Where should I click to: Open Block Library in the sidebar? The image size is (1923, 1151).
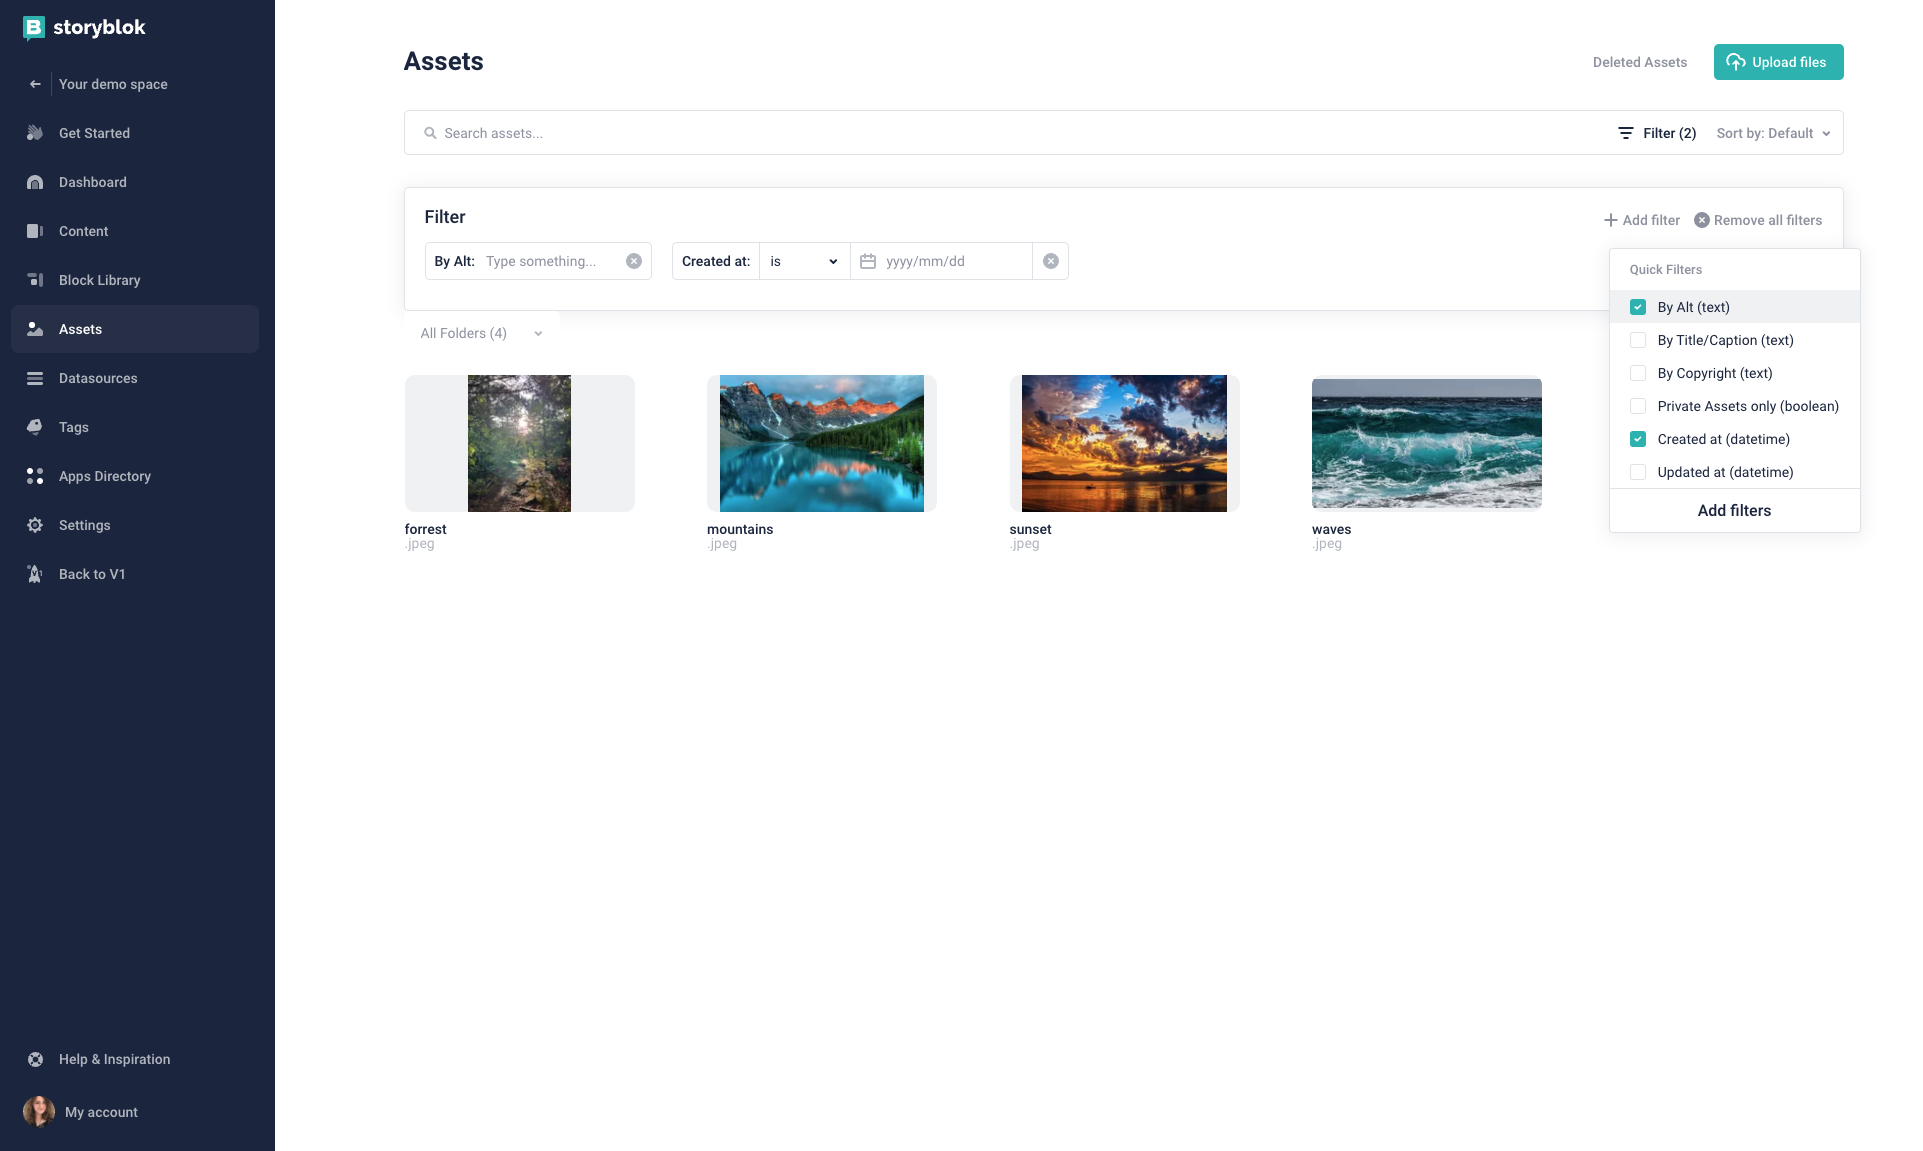[x=135, y=280]
